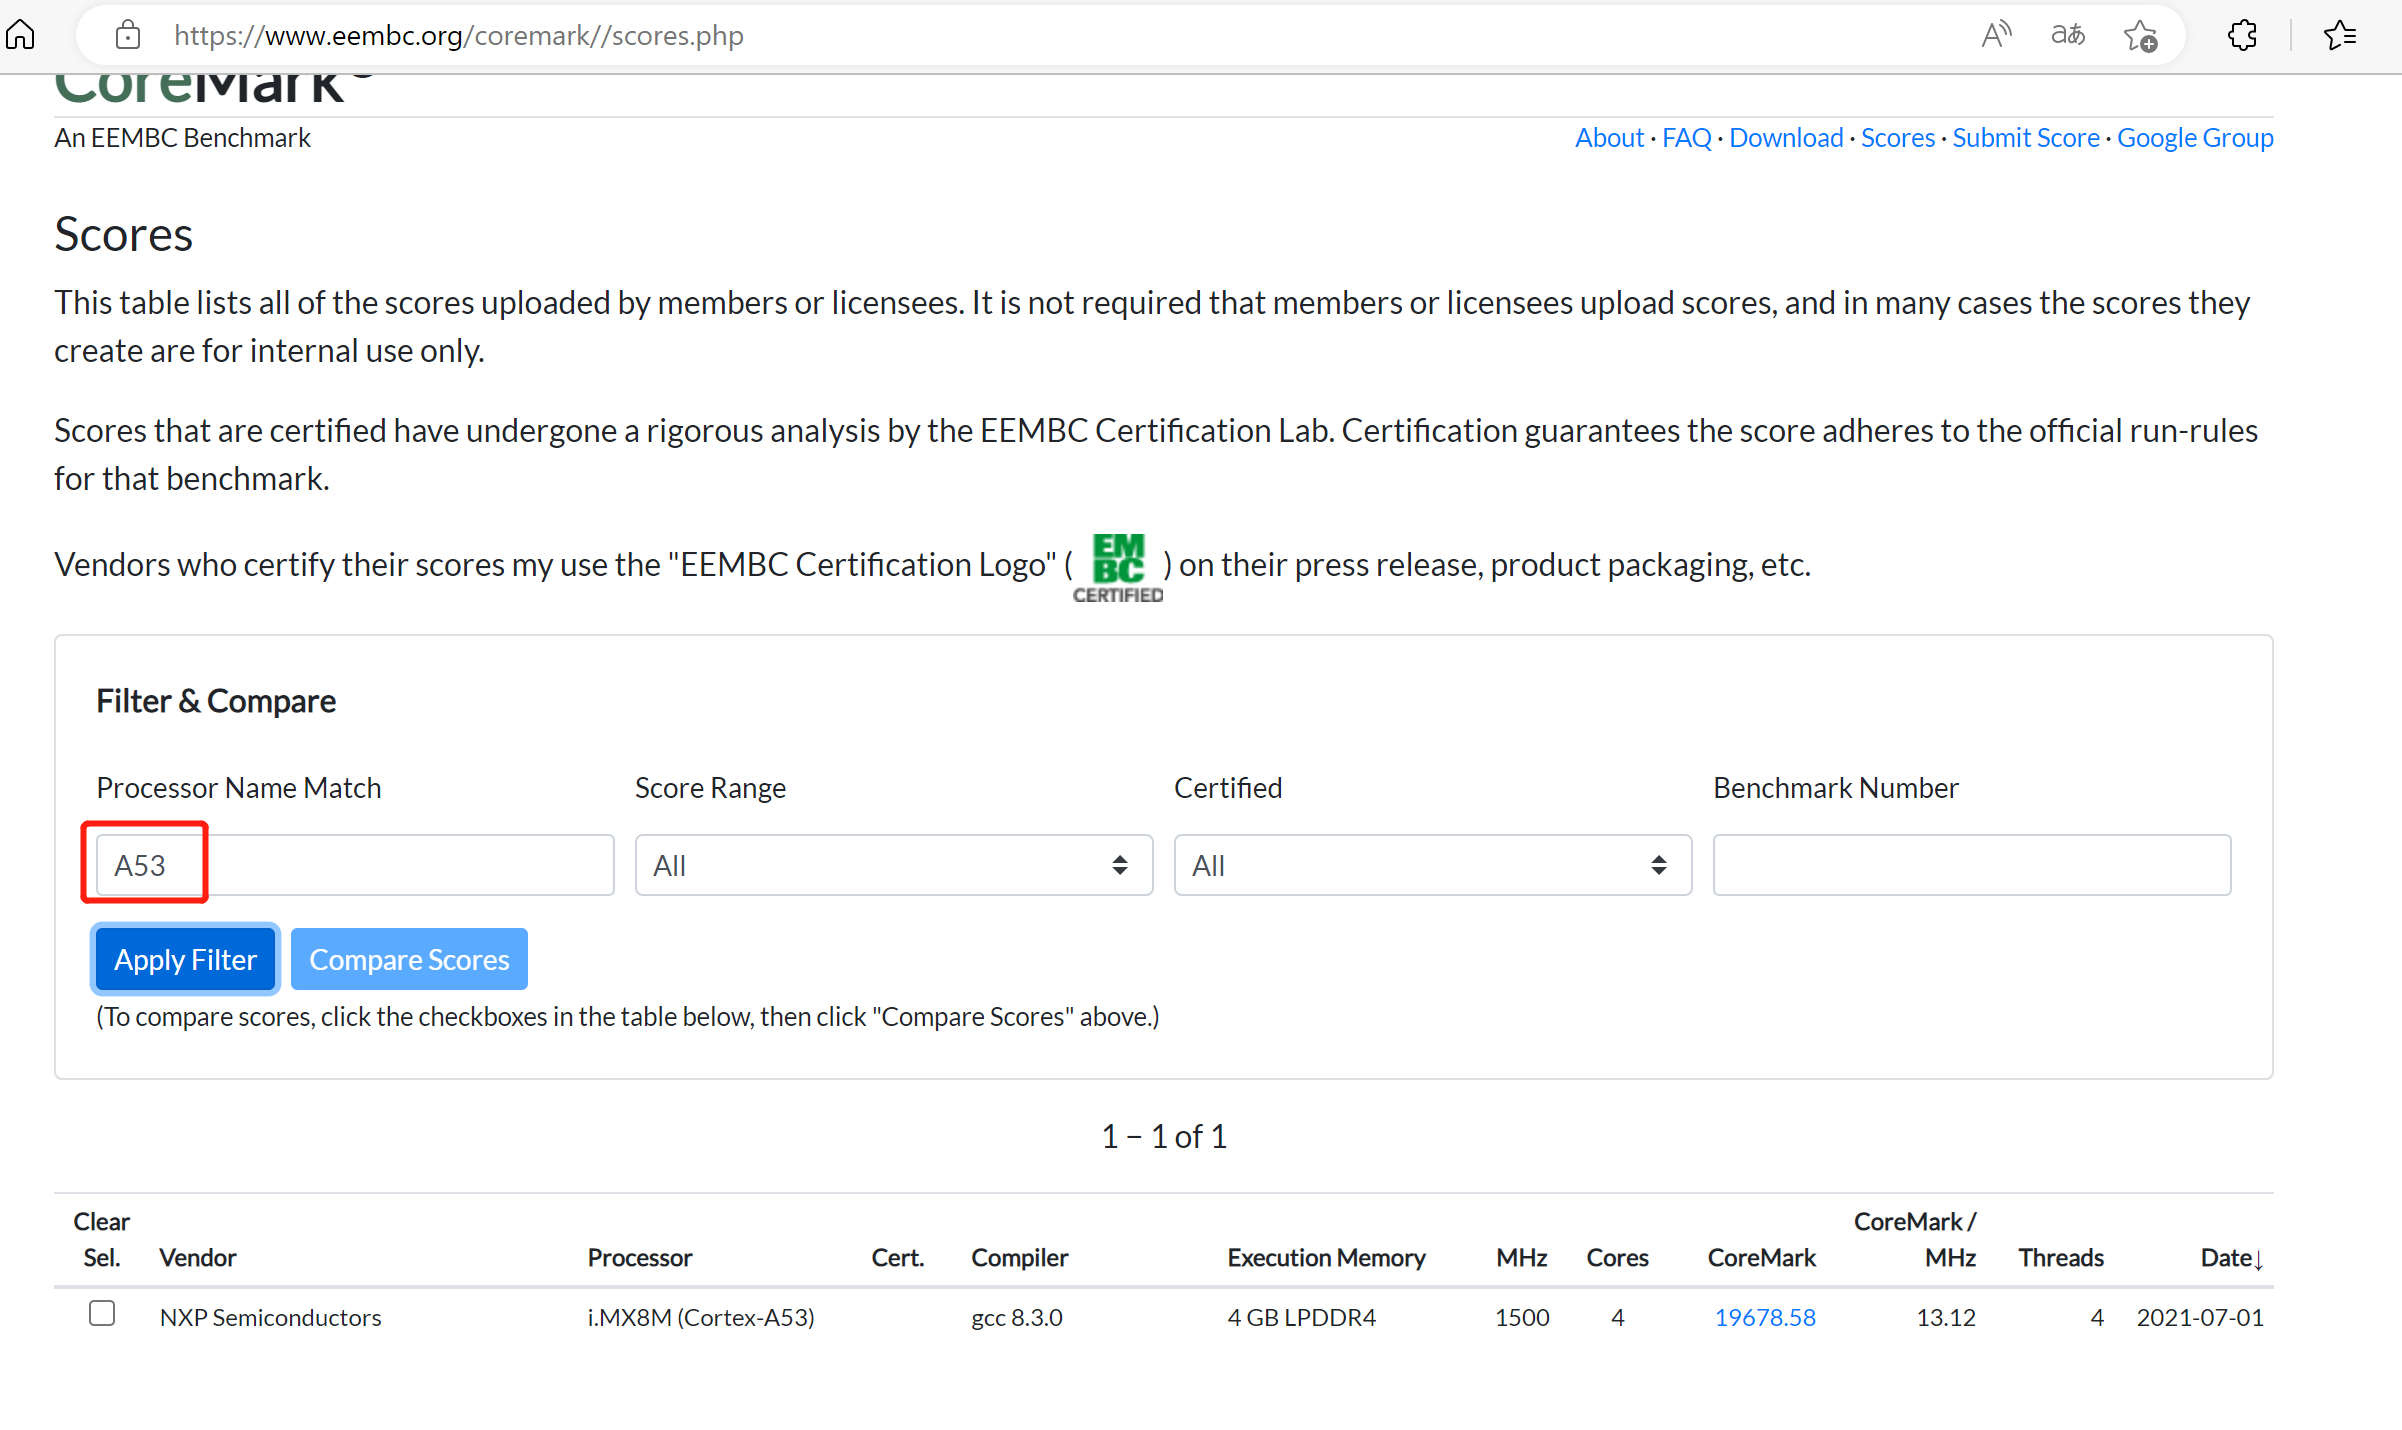Select the 4 GB LPDDR4 memory cell
This screenshot has width=2402, height=1430.
(x=1301, y=1317)
